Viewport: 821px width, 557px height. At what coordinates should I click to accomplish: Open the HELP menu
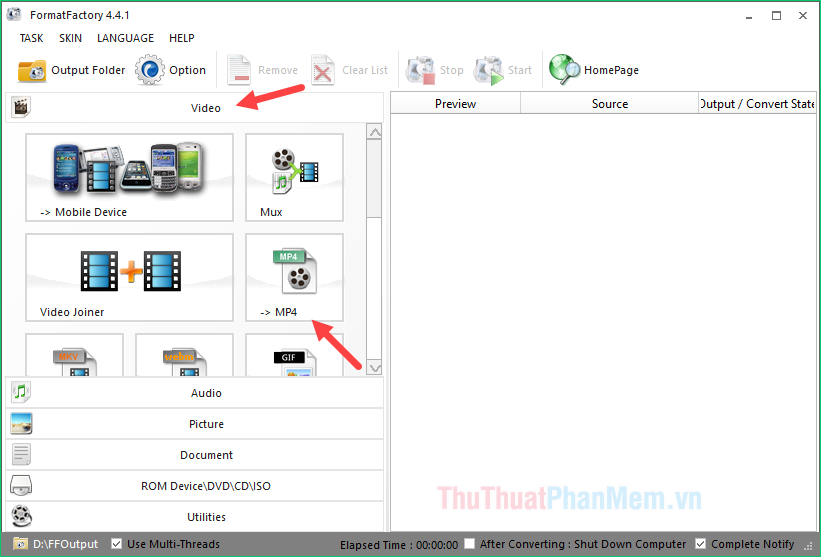point(182,38)
